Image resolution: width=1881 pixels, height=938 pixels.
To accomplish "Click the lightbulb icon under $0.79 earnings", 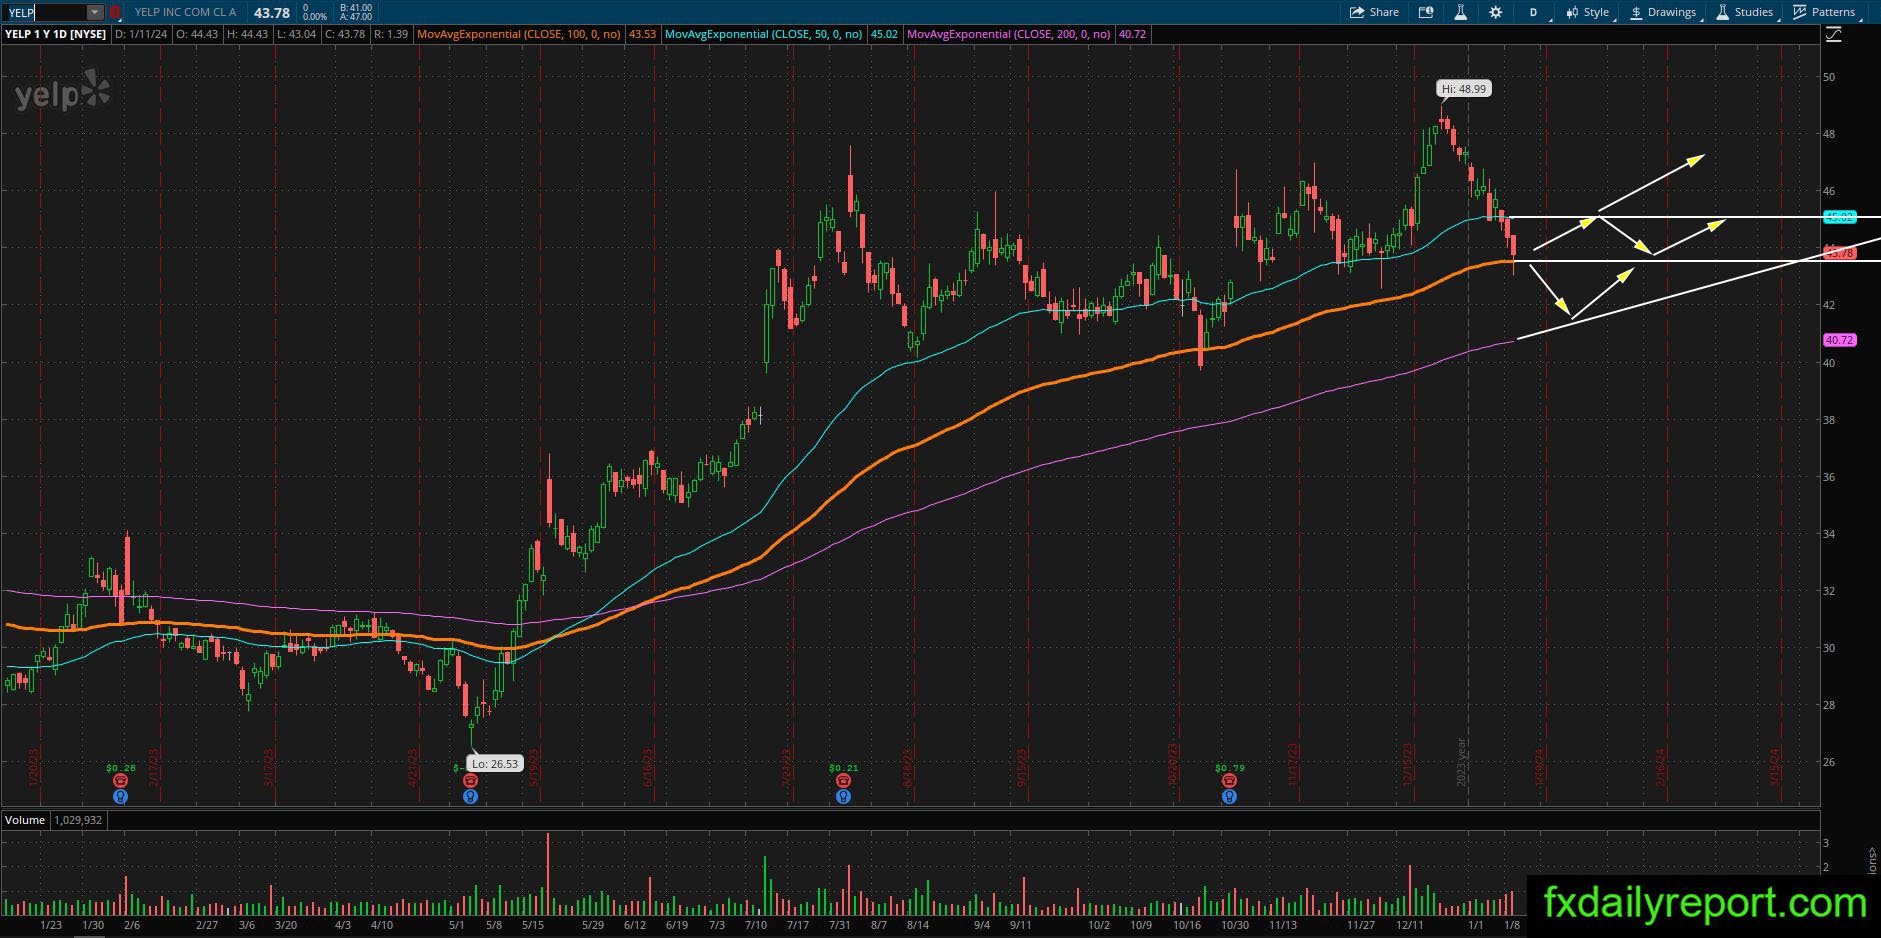I will 1229,797.
